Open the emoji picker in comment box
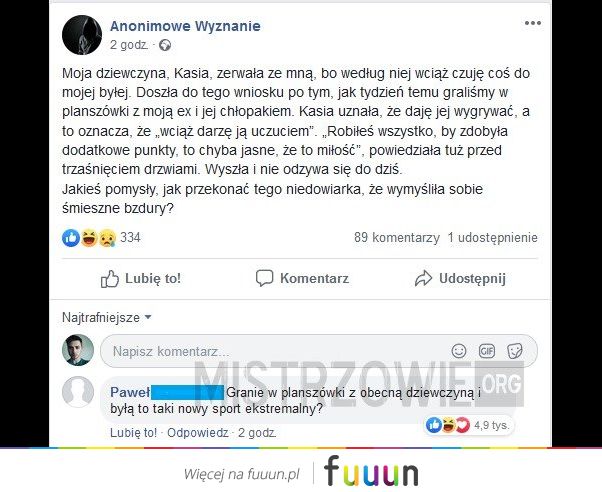The width and height of the screenshot is (602, 492). (x=459, y=351)
